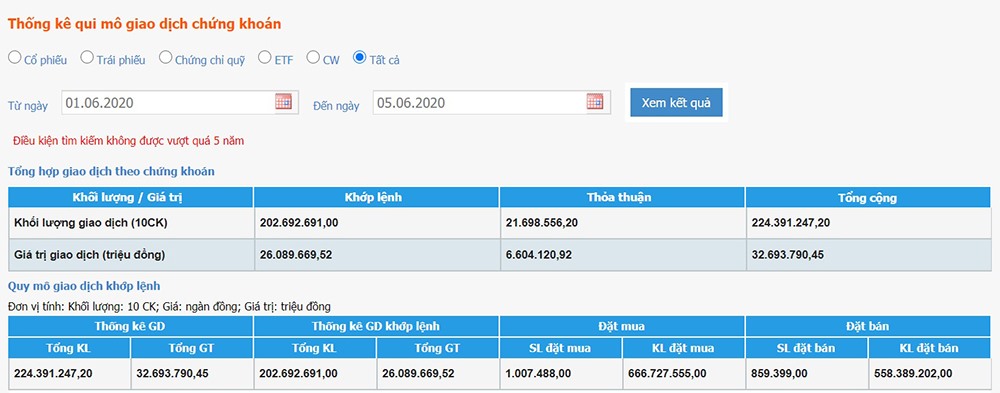
Task: Select the Tất cả radio button
Action: pyautogui.click(x=359, y=57)
